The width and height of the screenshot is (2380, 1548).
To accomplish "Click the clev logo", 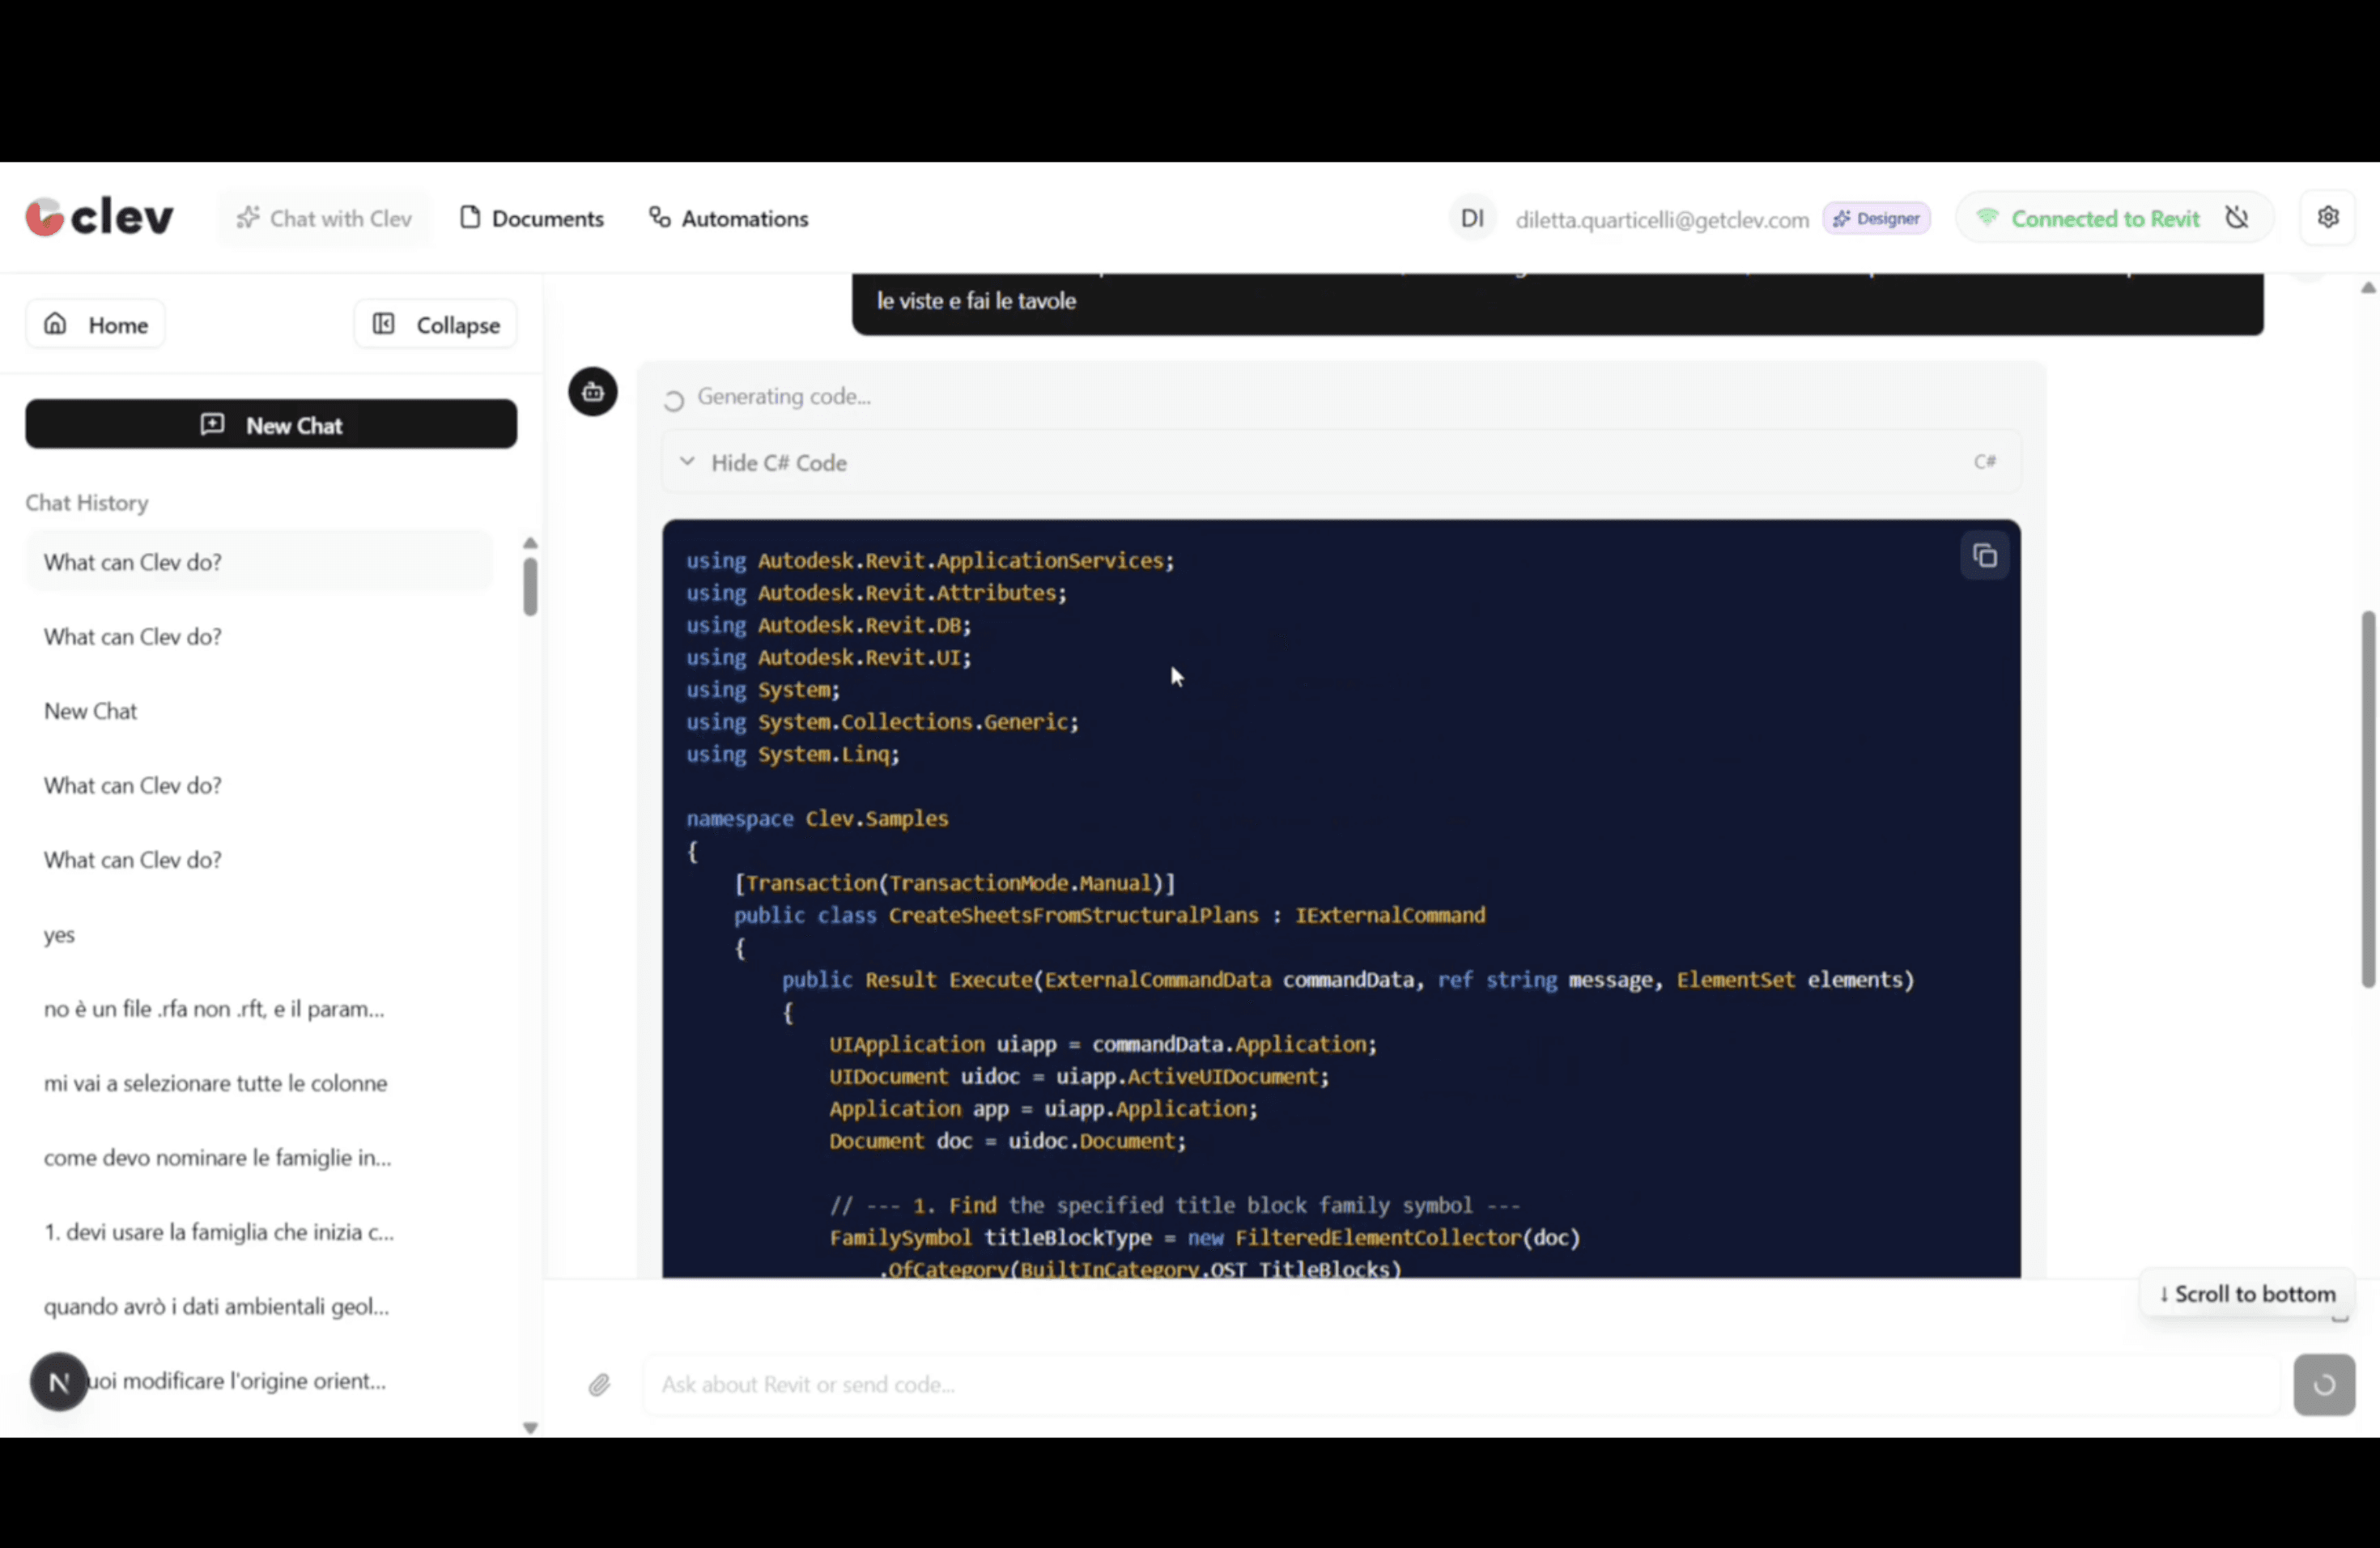I will coord(100,217).
